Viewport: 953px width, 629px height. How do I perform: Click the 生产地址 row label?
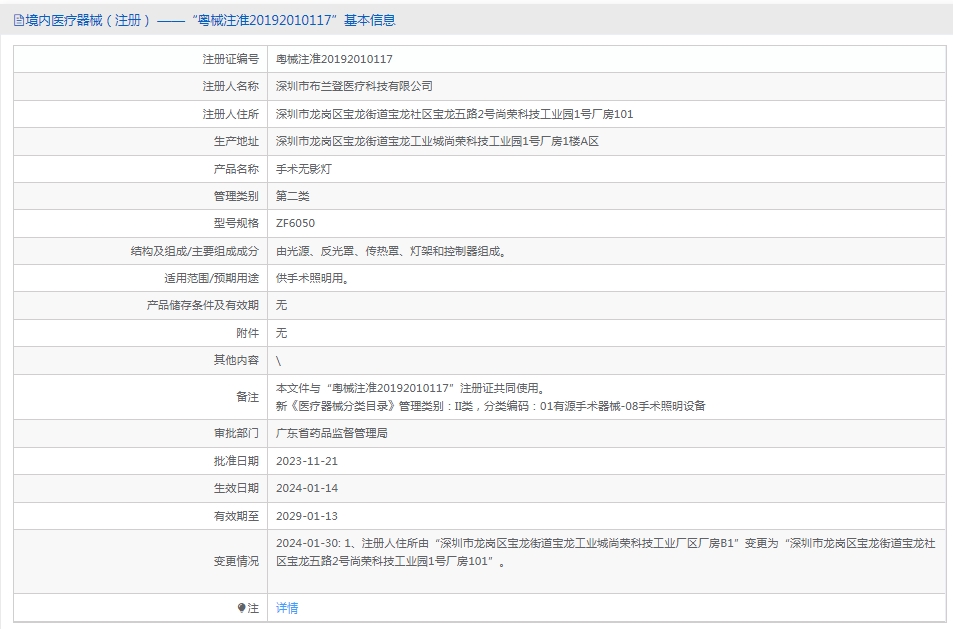[x=236, y=141]
